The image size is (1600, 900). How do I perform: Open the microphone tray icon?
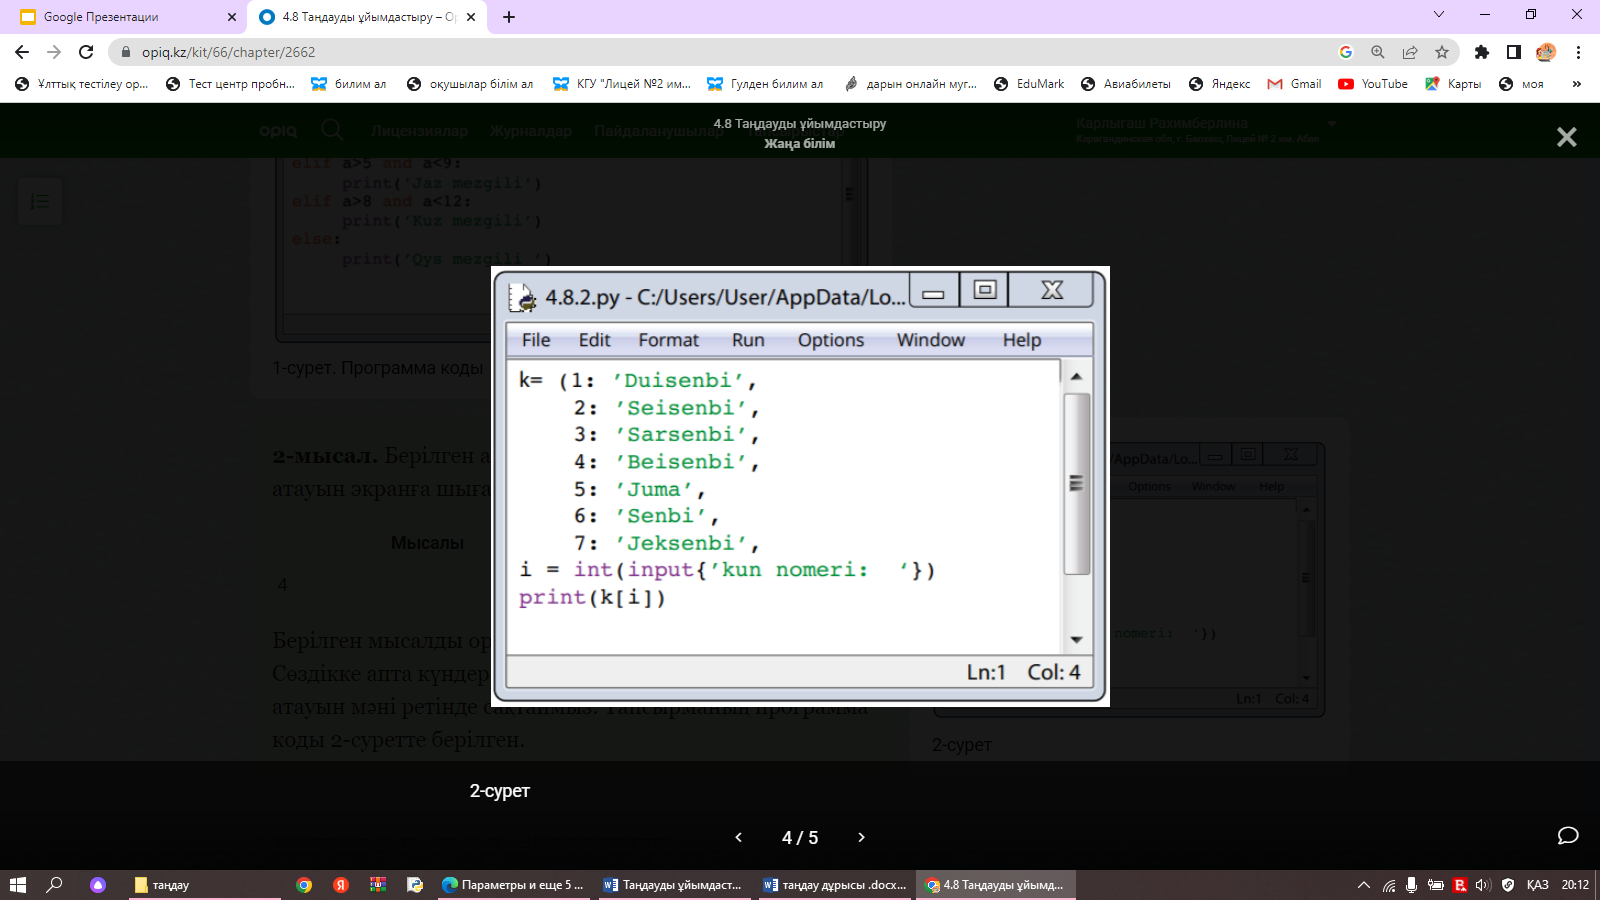tap(1411, 885)
